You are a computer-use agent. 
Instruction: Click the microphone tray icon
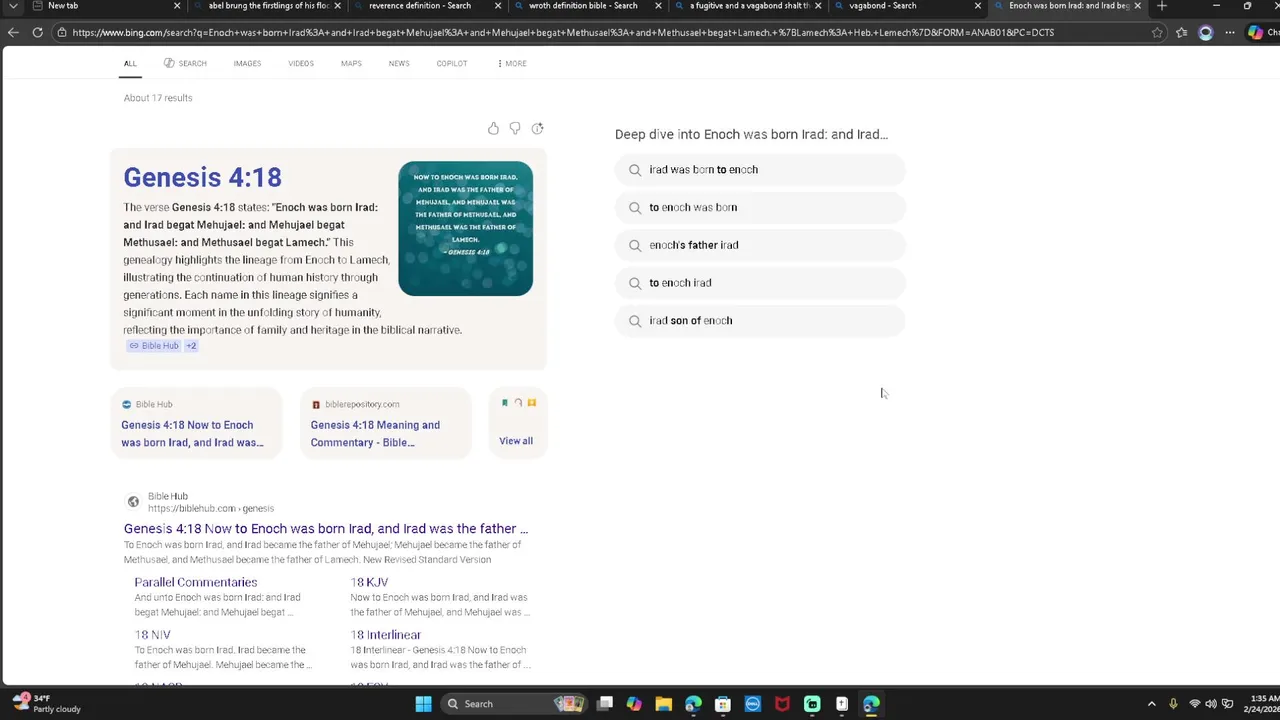coord(1173,704)
